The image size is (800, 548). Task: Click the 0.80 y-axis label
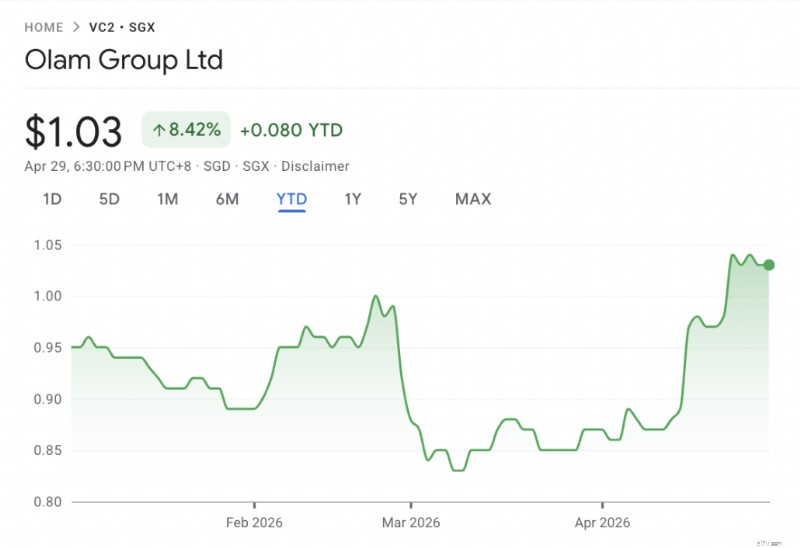[47, 502]
